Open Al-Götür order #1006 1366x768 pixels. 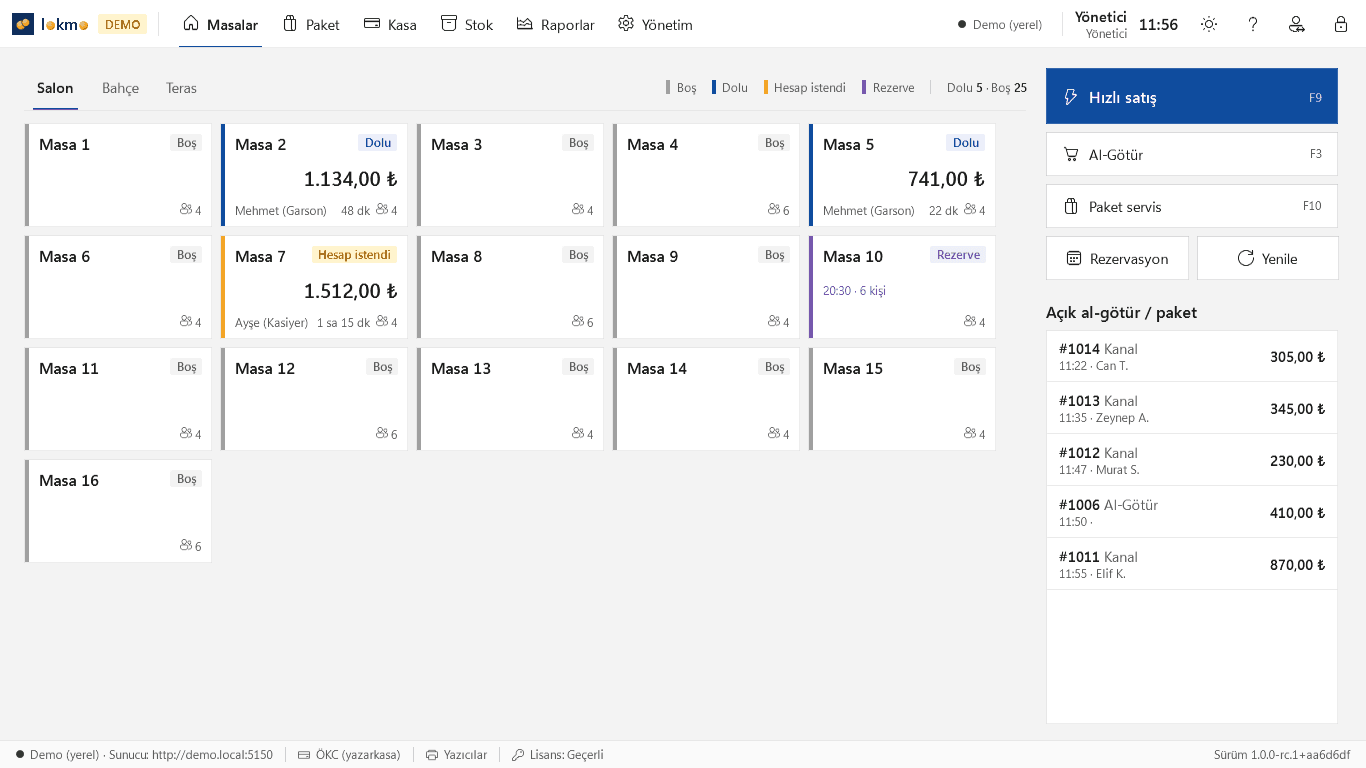point(1192,512)
